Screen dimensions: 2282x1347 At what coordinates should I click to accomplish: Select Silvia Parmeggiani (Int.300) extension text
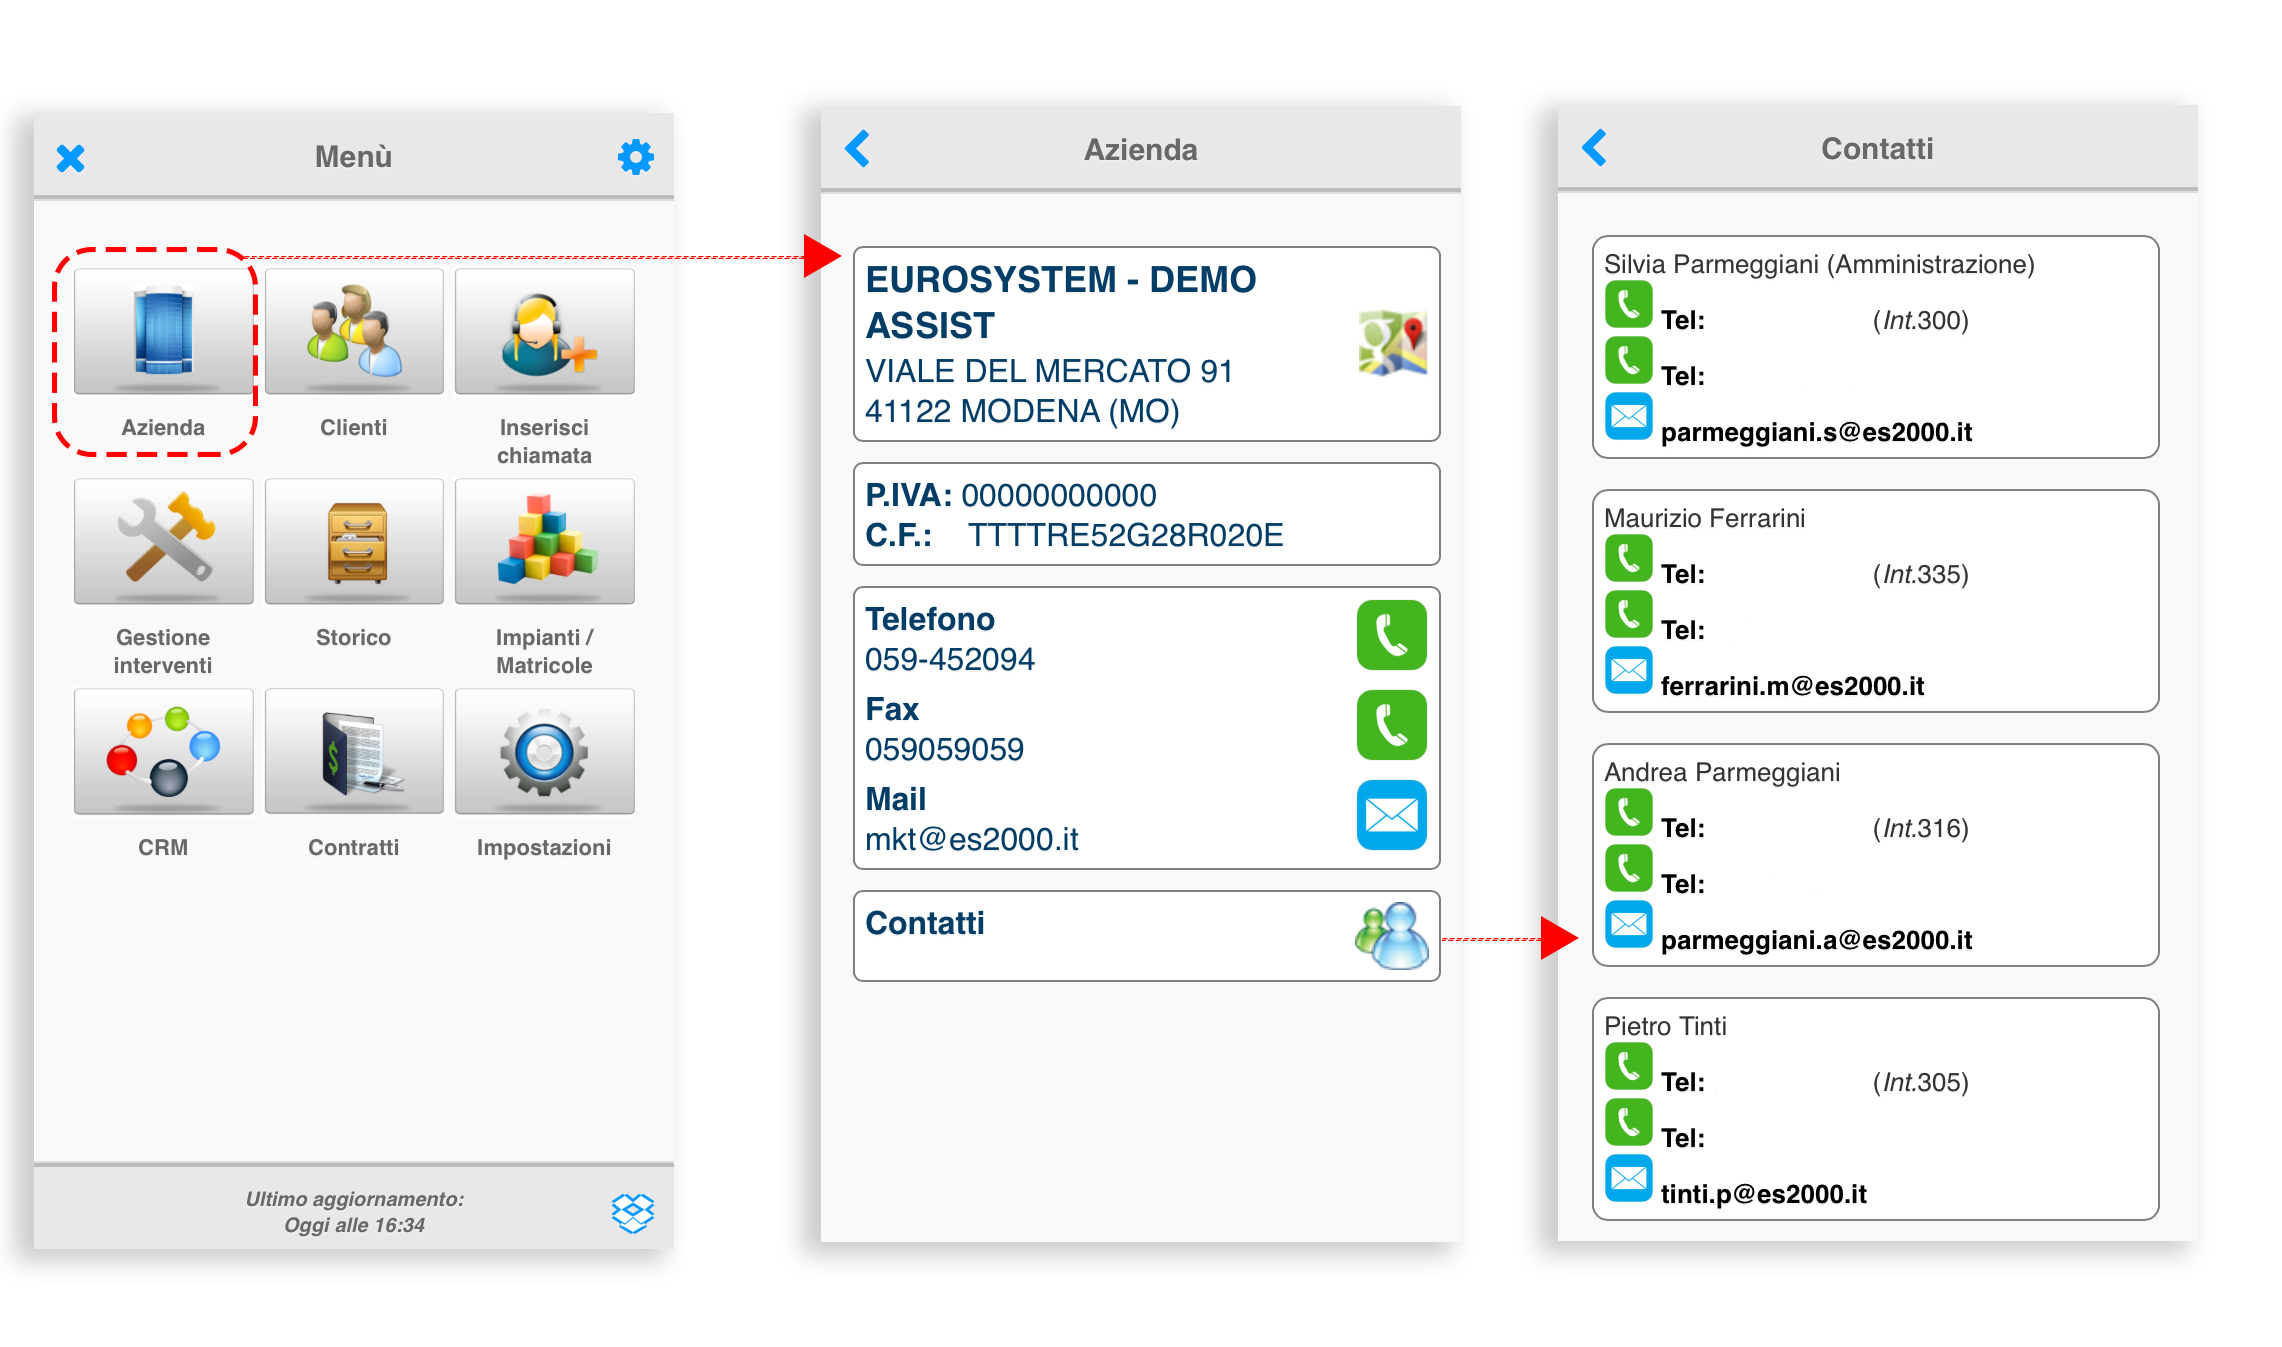point(1920,320)
